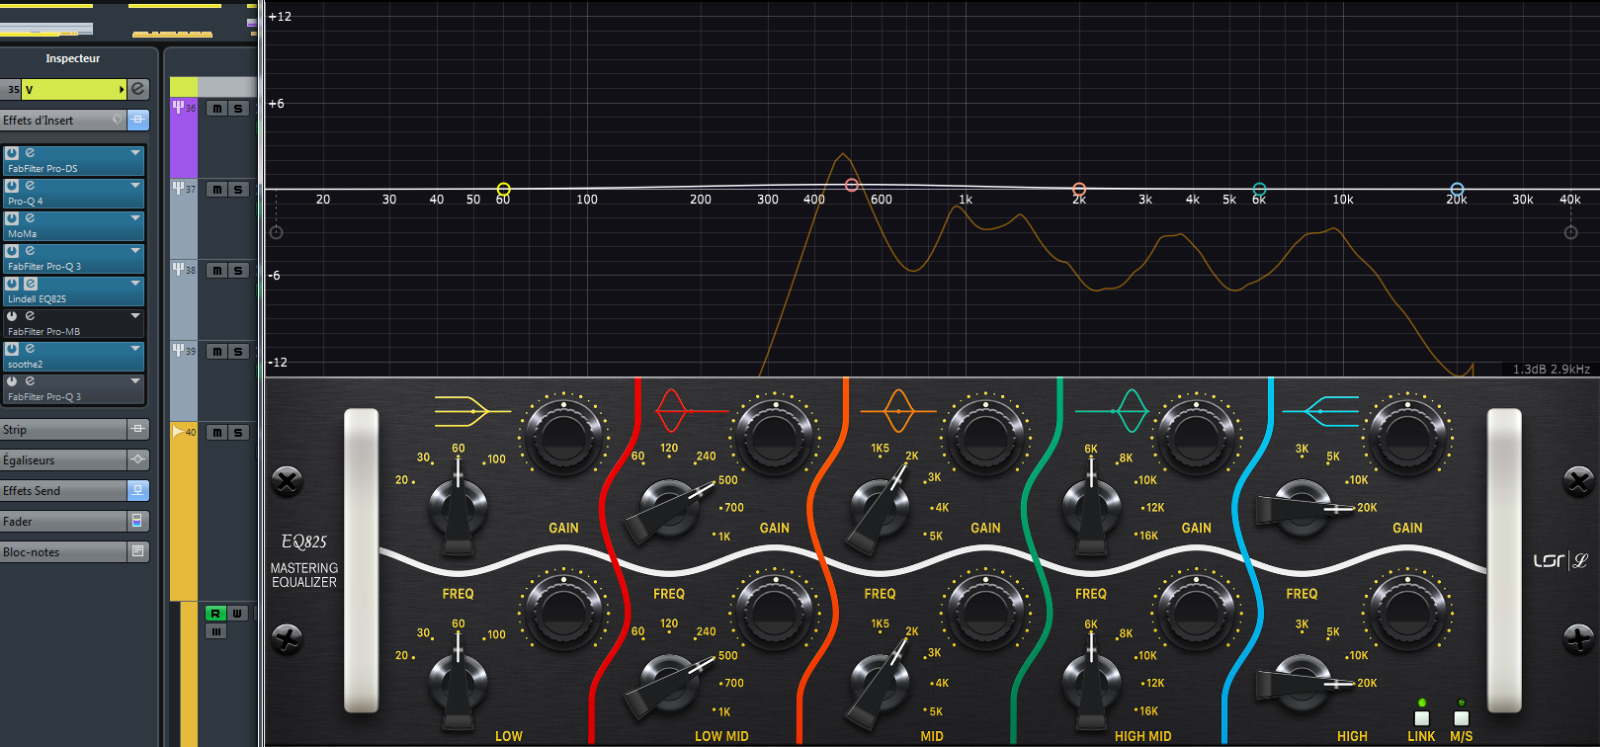Click the edit channel settings icon beside track V

coord(138,89)
